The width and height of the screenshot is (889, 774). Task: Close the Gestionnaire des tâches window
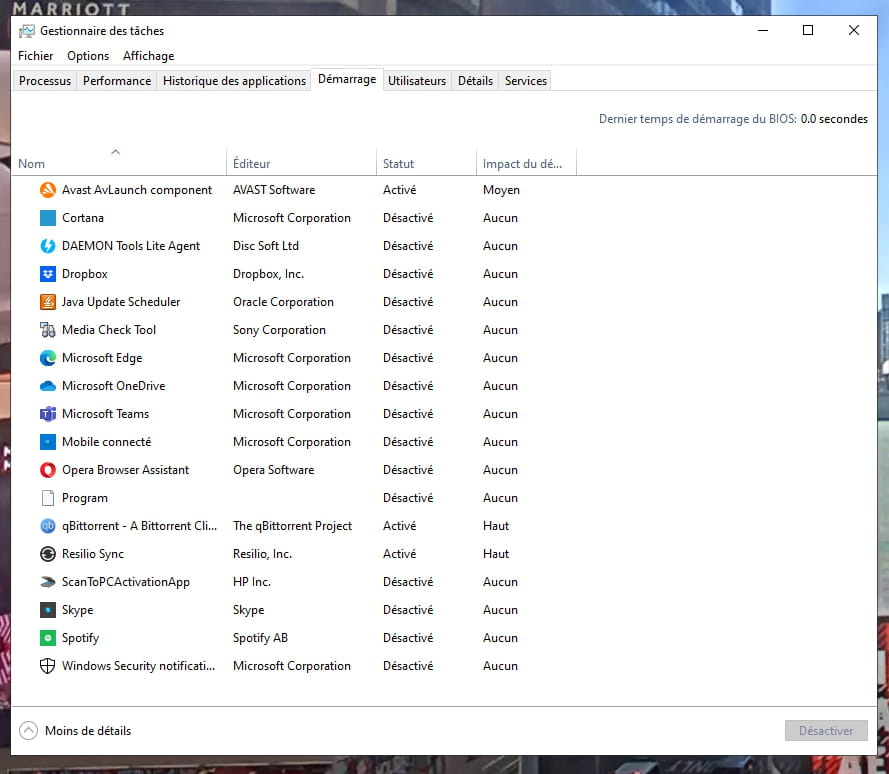[854, 31]
